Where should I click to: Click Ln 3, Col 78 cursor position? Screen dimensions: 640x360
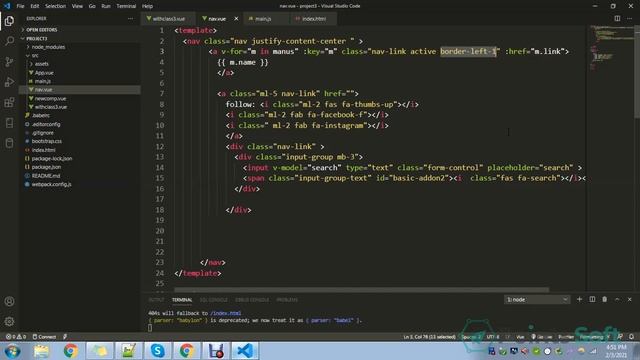429,337
